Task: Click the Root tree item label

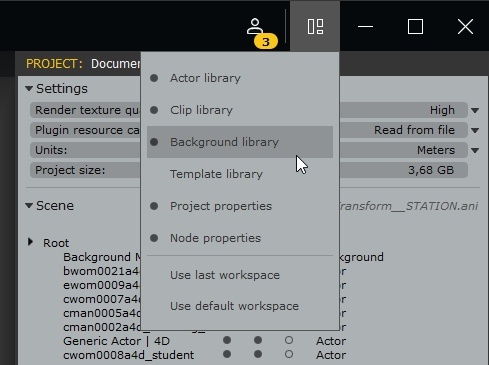Action: click(56, 243)
